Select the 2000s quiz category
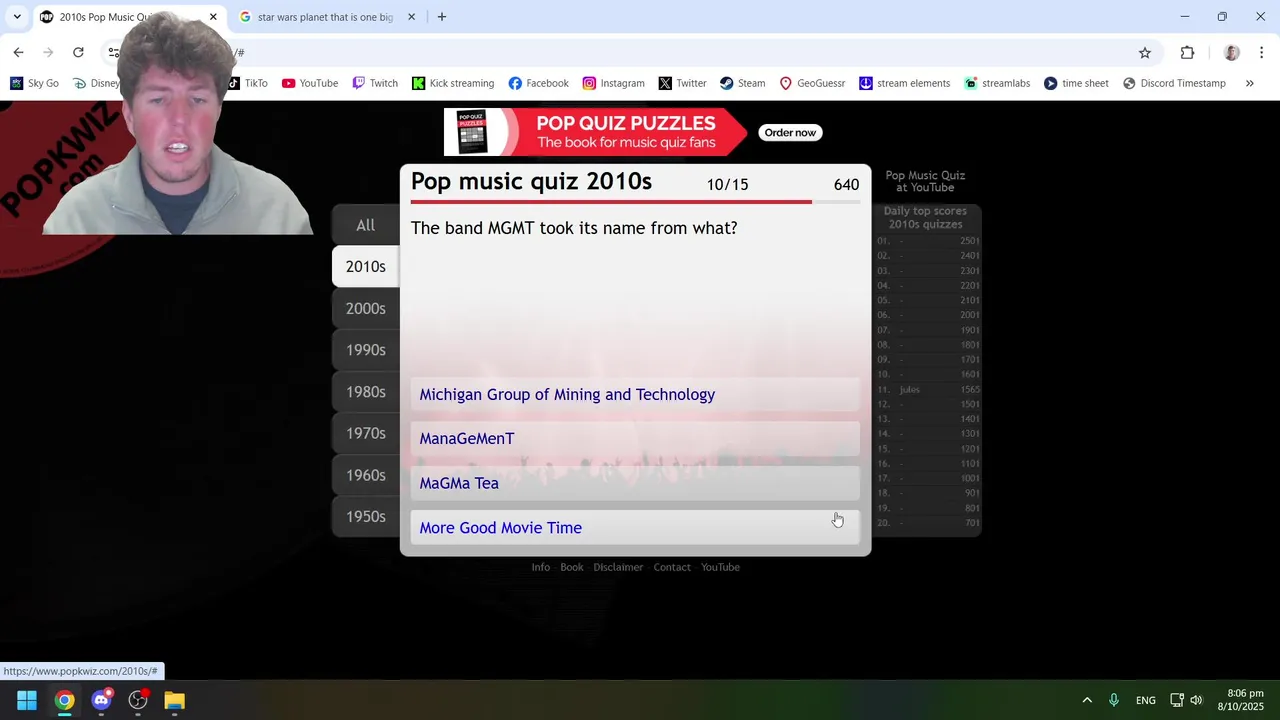Viewport: 1280px width, 720px height. pos(366,309)
